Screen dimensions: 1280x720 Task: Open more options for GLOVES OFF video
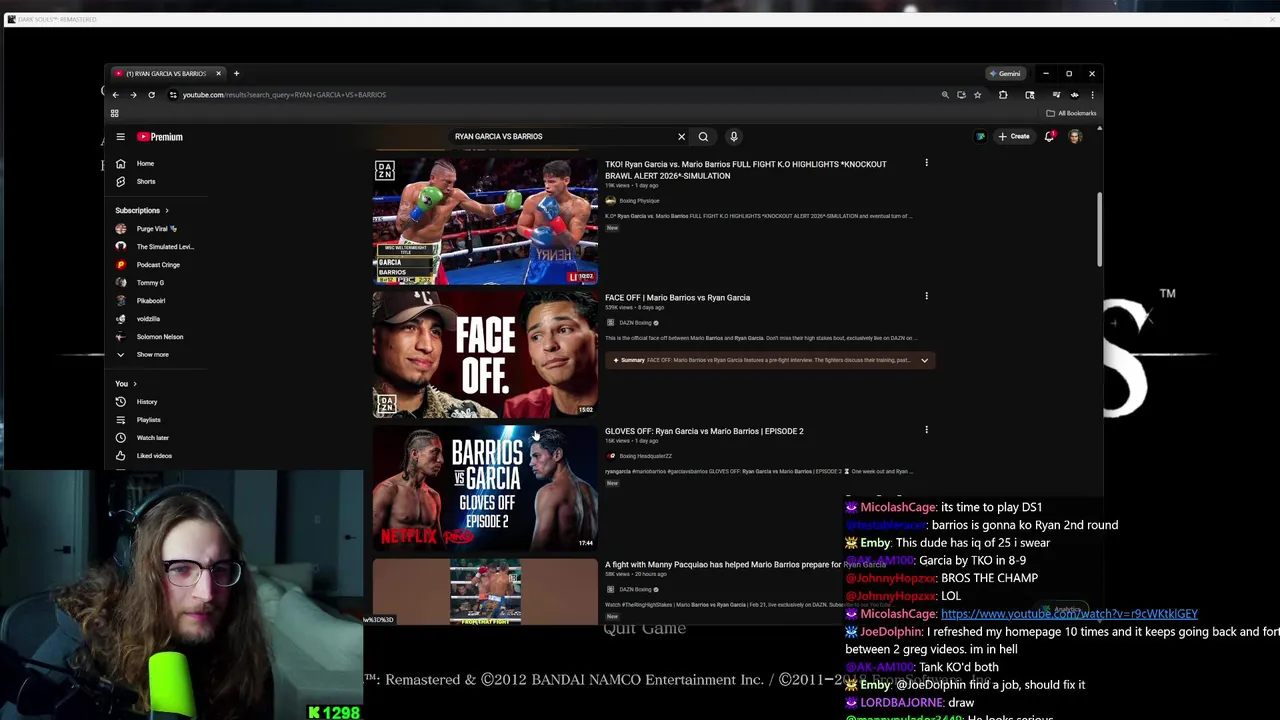926,430
